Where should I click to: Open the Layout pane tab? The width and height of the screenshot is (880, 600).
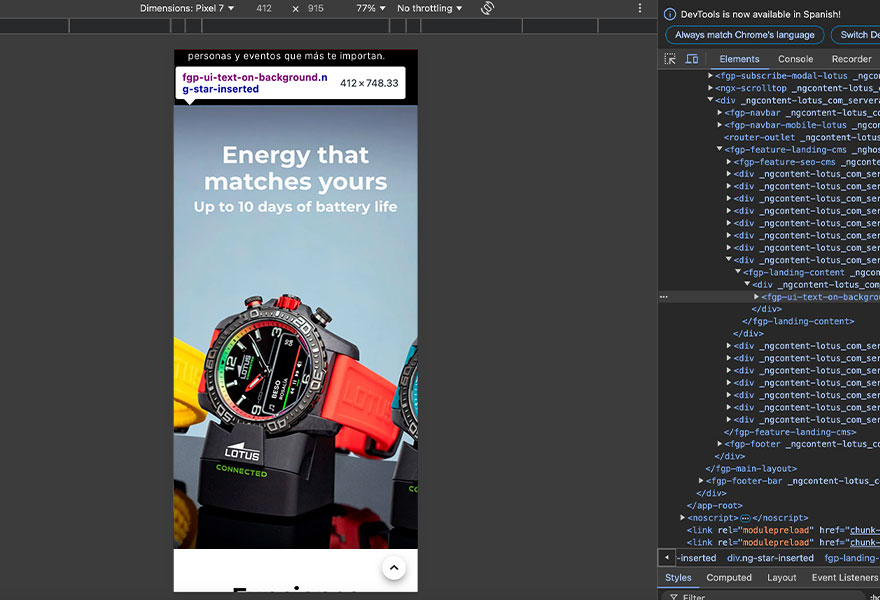pos(781,578)
